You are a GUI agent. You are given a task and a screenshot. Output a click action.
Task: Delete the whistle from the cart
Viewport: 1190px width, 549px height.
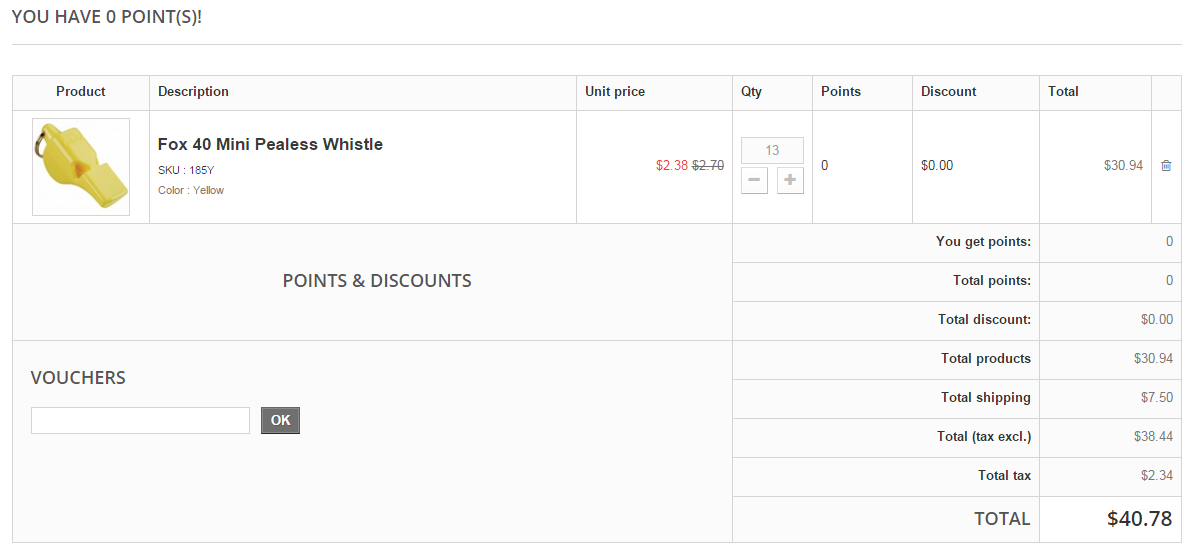click(x=1166, y=166)
